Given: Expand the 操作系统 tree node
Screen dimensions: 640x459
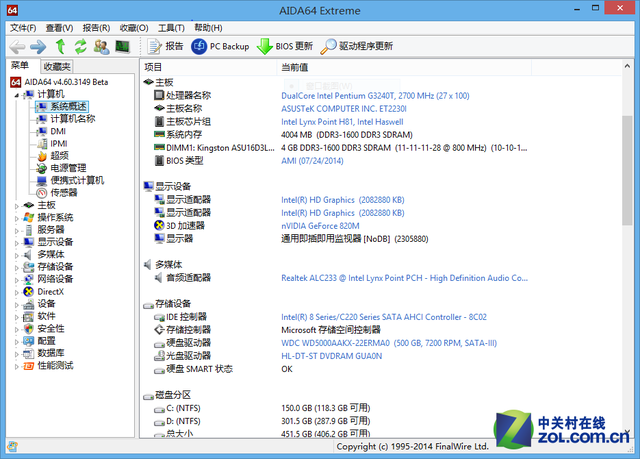Looking at the screenshot, I should point(16,217).
